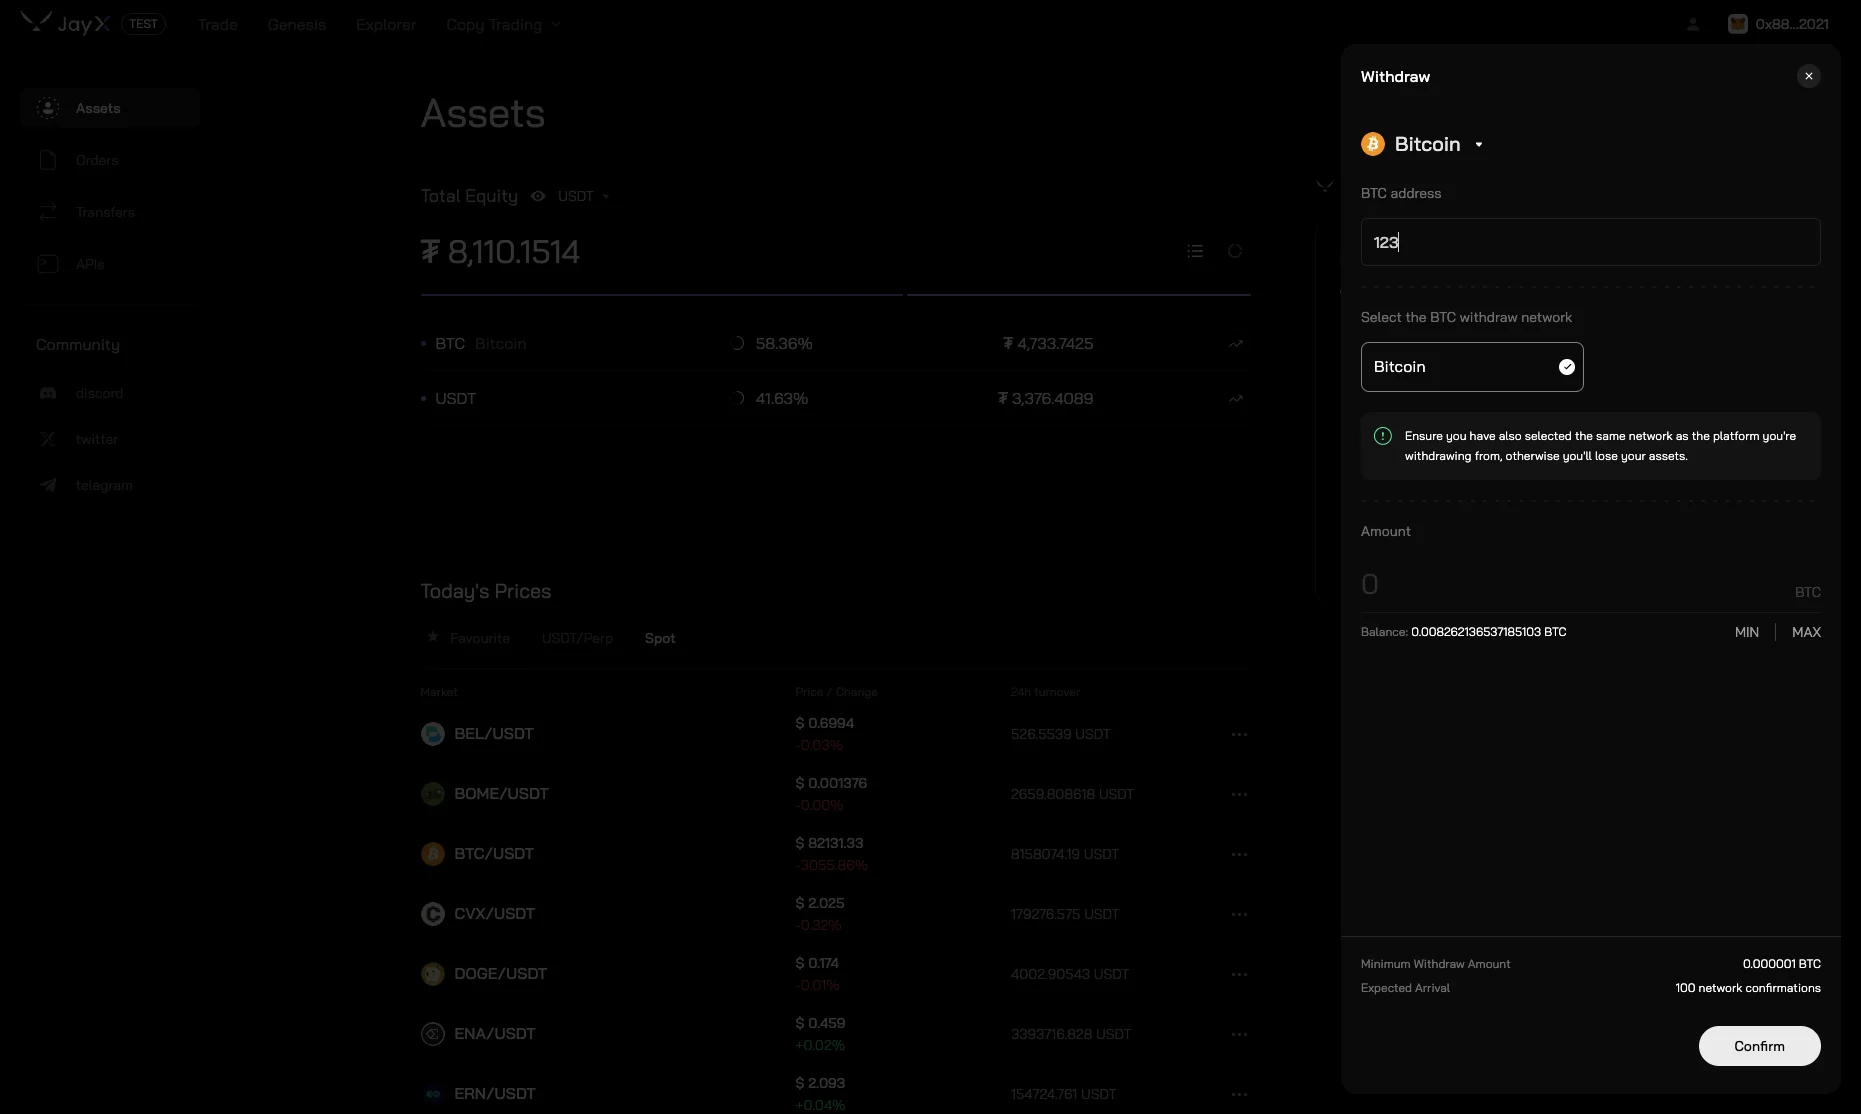This screenshot has height=1114, width=1861.
Task: Toggle the Favourite markets star filter
Action: tap(434, 638)
